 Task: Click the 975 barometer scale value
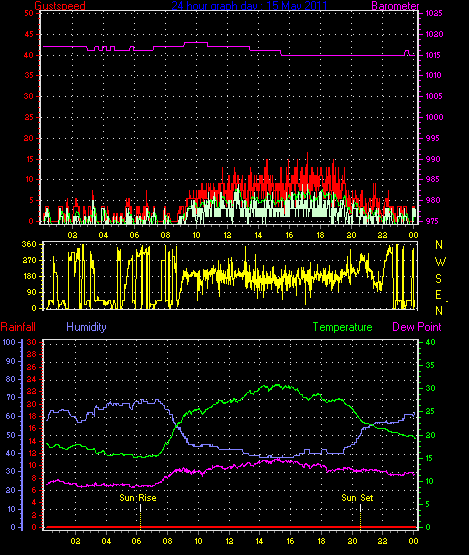point(433,221)
